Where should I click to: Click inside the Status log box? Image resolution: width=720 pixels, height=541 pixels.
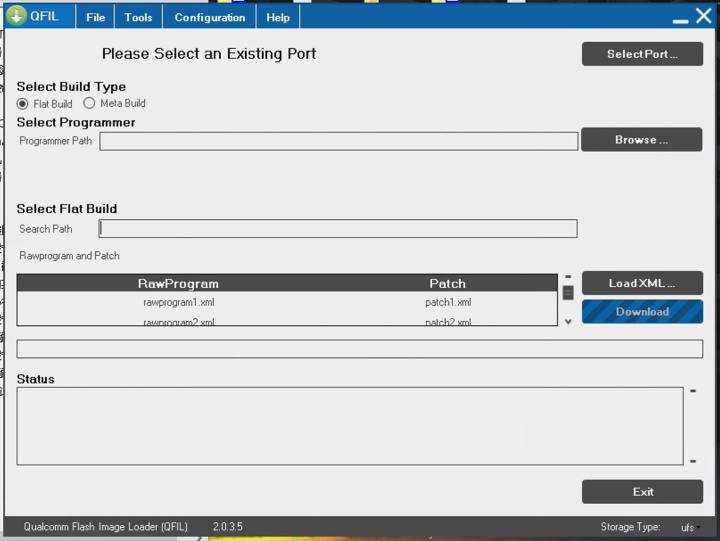pos(350,426)
